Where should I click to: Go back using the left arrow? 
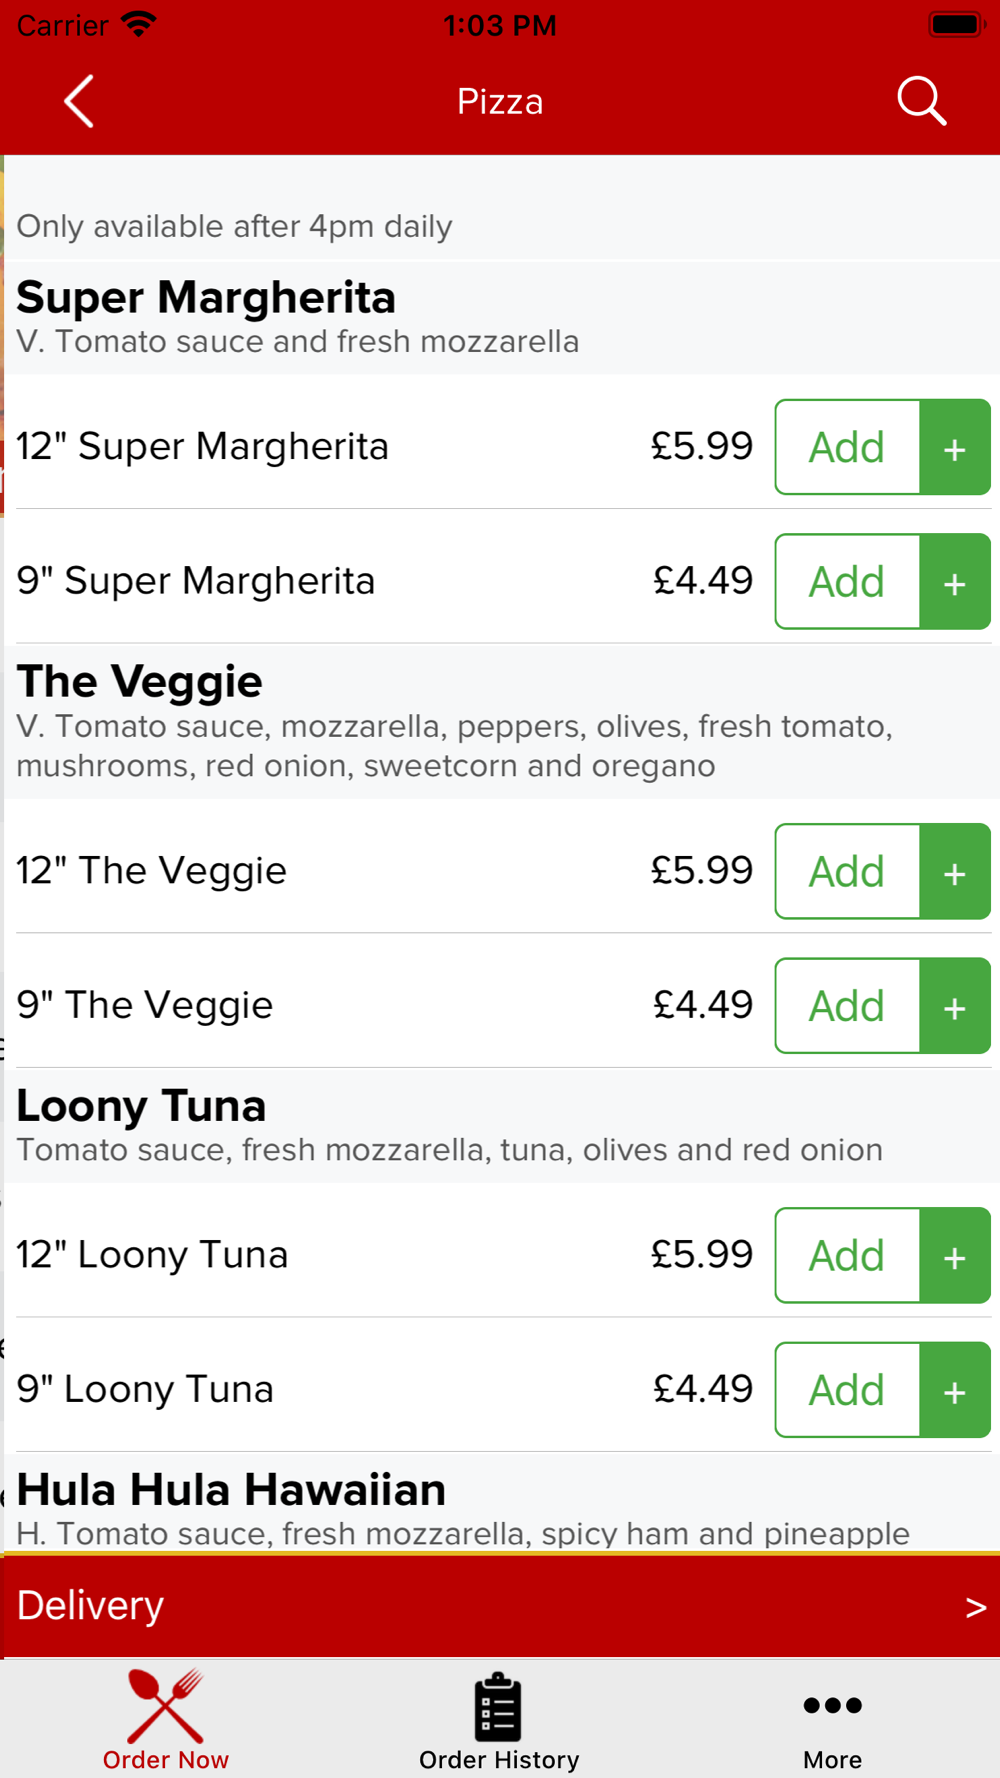tap(79, 101)
